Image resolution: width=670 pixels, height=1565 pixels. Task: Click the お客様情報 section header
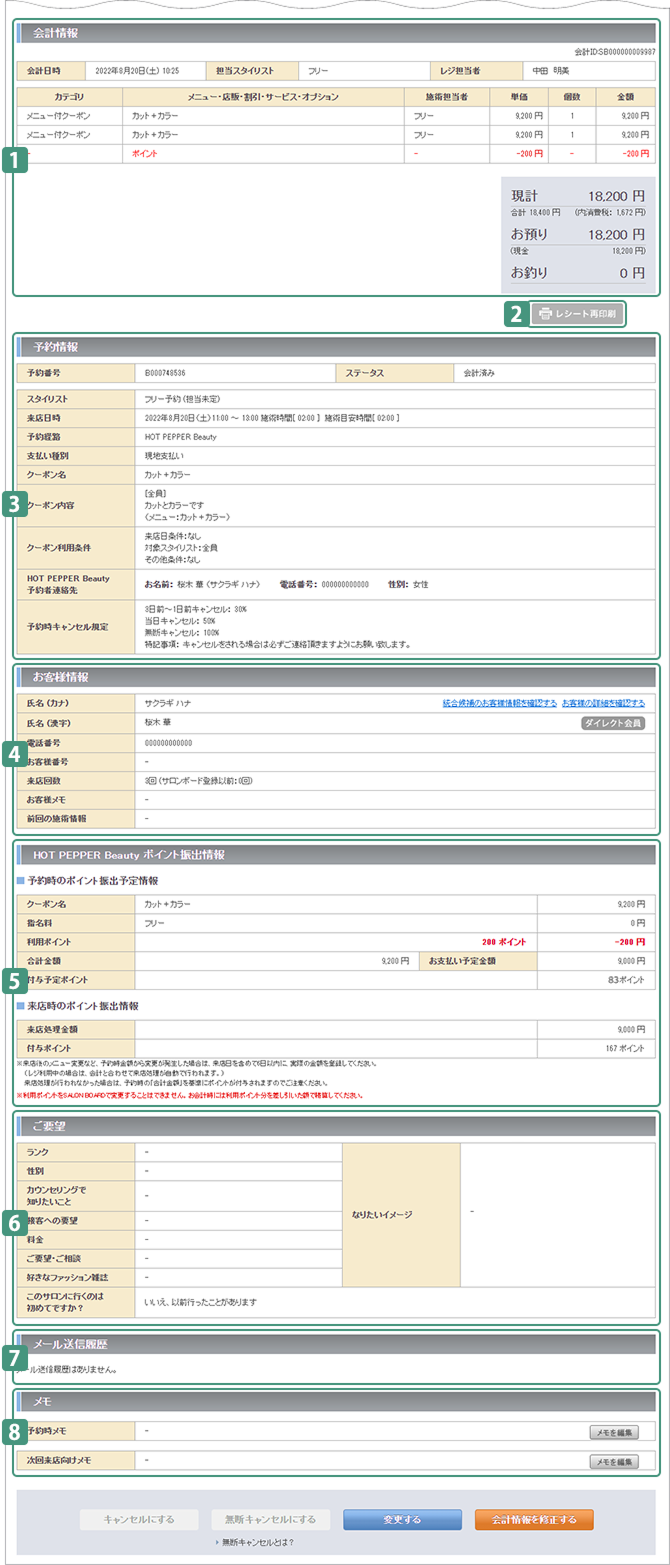pos(337,677)
